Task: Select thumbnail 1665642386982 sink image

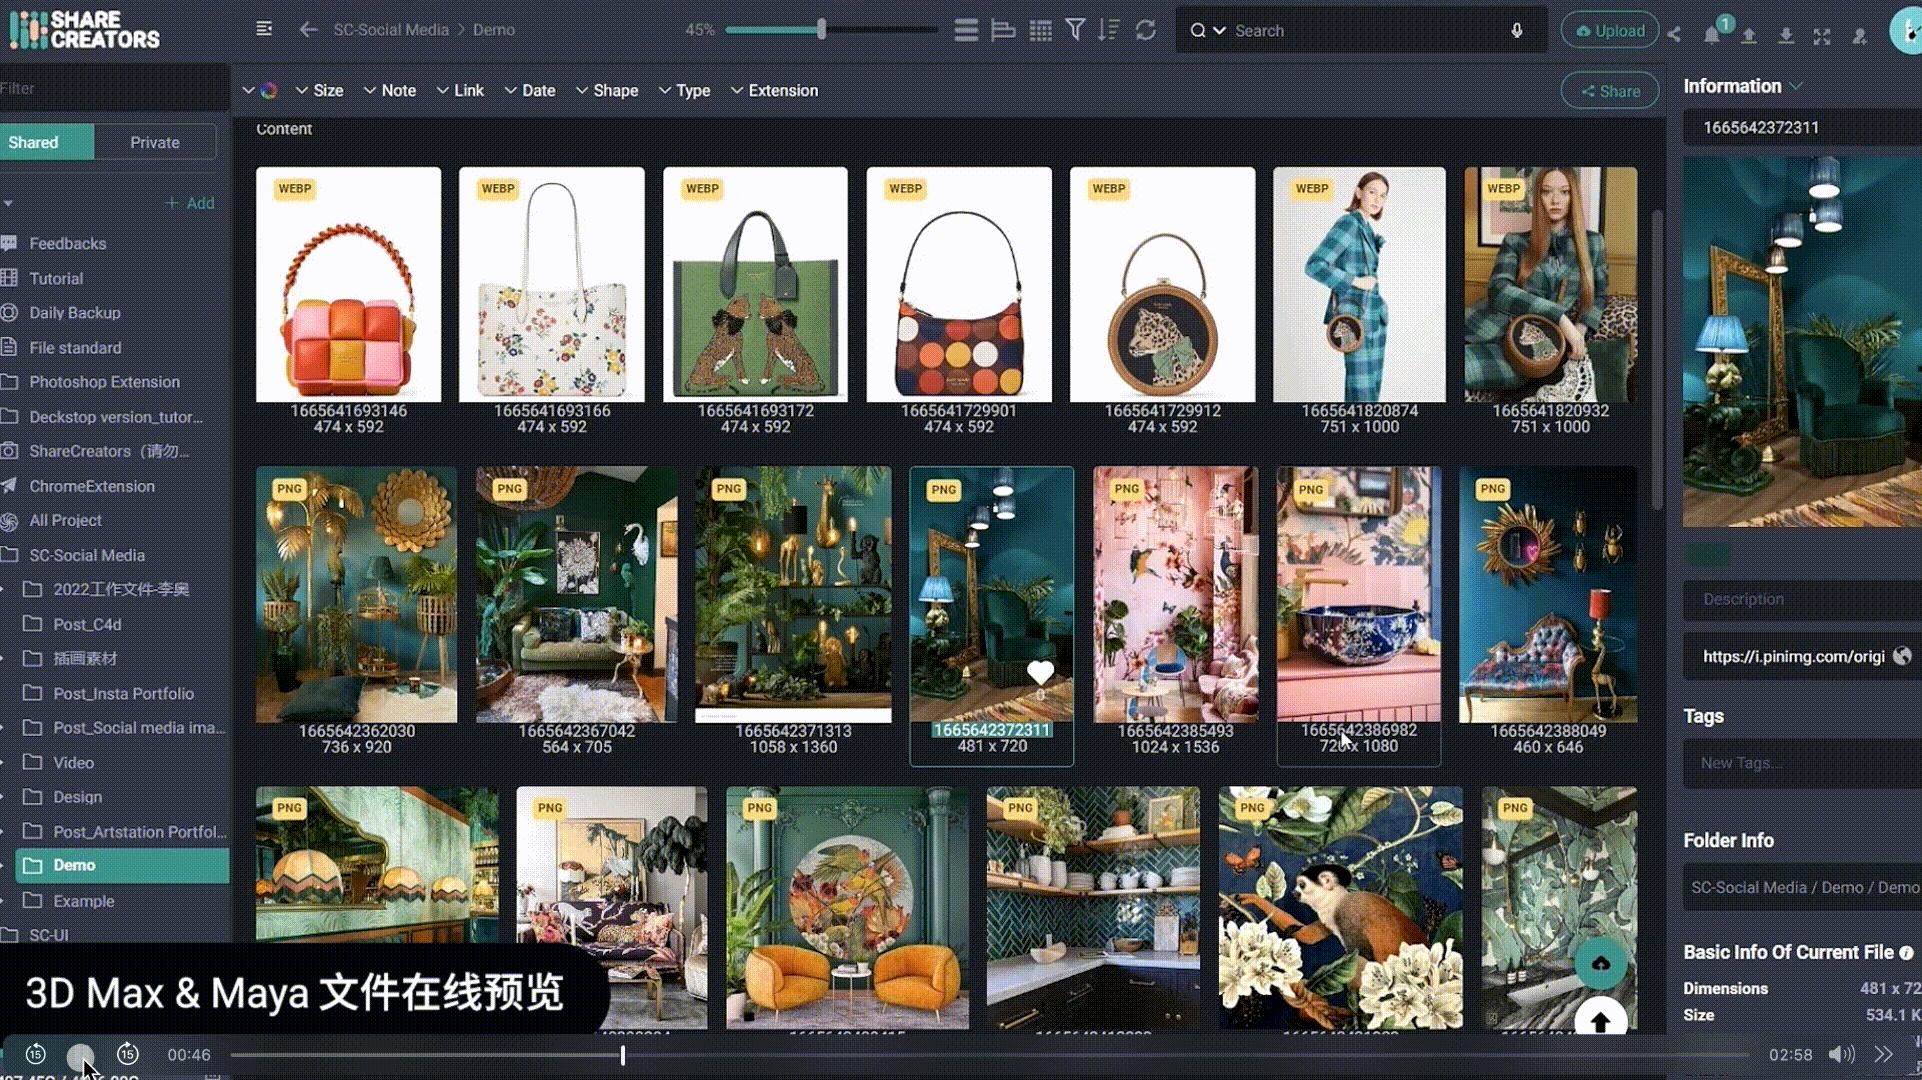Action: pyautogui.click(x=1358, y=594)
